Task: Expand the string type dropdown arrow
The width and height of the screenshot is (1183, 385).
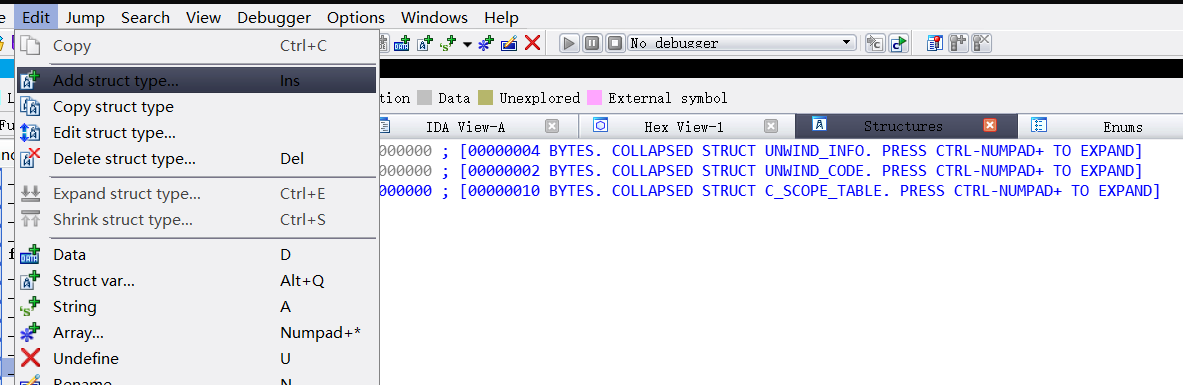Action: 467,44
